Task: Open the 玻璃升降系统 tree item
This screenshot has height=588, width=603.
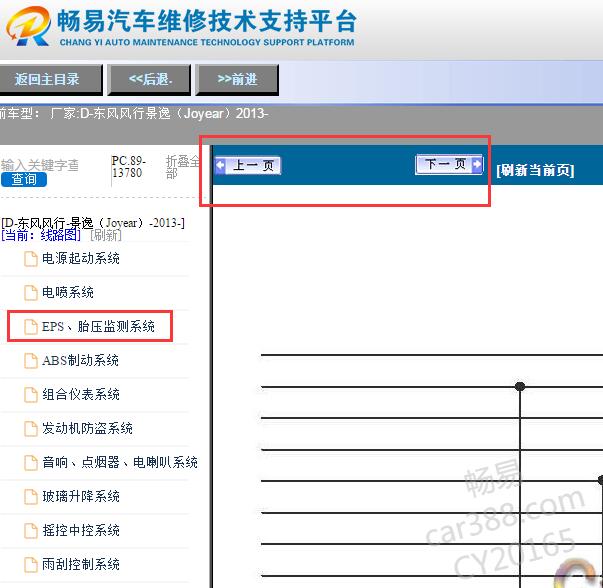Action: (81, 496)
